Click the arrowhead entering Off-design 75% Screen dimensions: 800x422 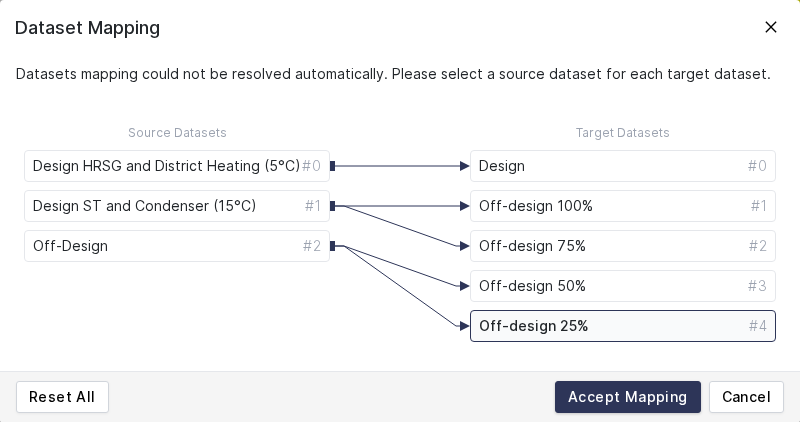pyautogui.click(x=464, y=246)
